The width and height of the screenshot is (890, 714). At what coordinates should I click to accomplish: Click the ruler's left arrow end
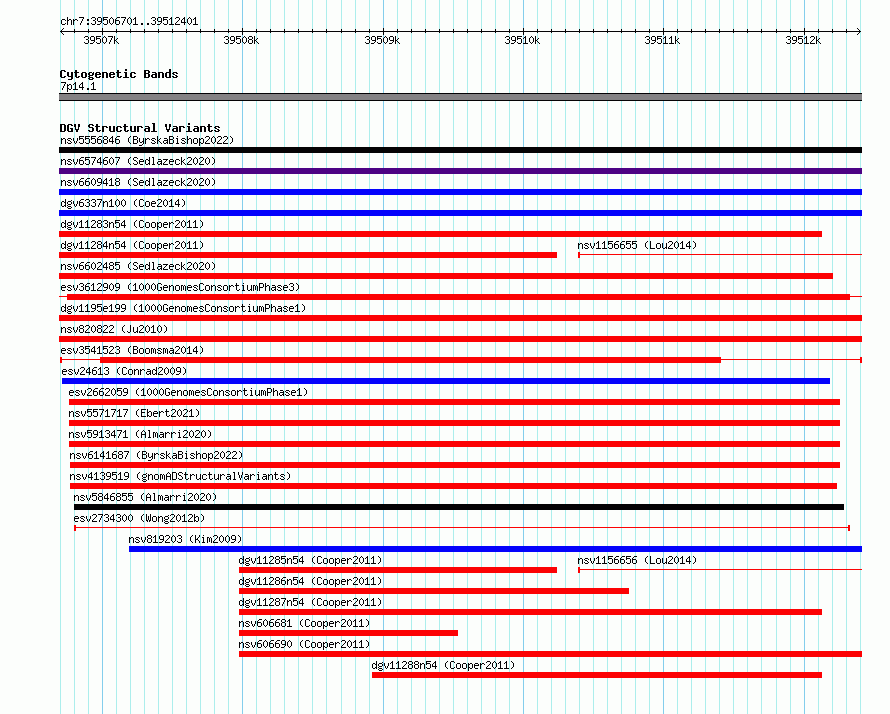point(62,31)
